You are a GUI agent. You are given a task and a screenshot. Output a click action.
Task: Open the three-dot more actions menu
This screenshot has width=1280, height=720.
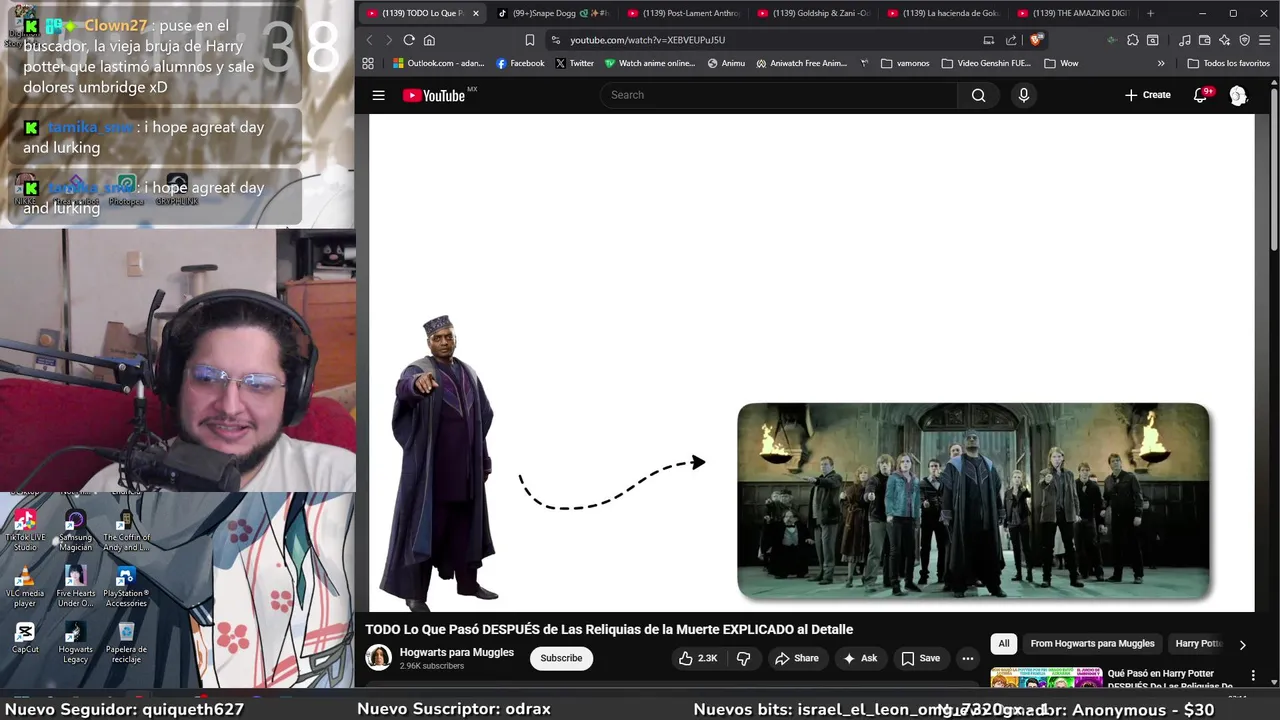click(967, 658)
